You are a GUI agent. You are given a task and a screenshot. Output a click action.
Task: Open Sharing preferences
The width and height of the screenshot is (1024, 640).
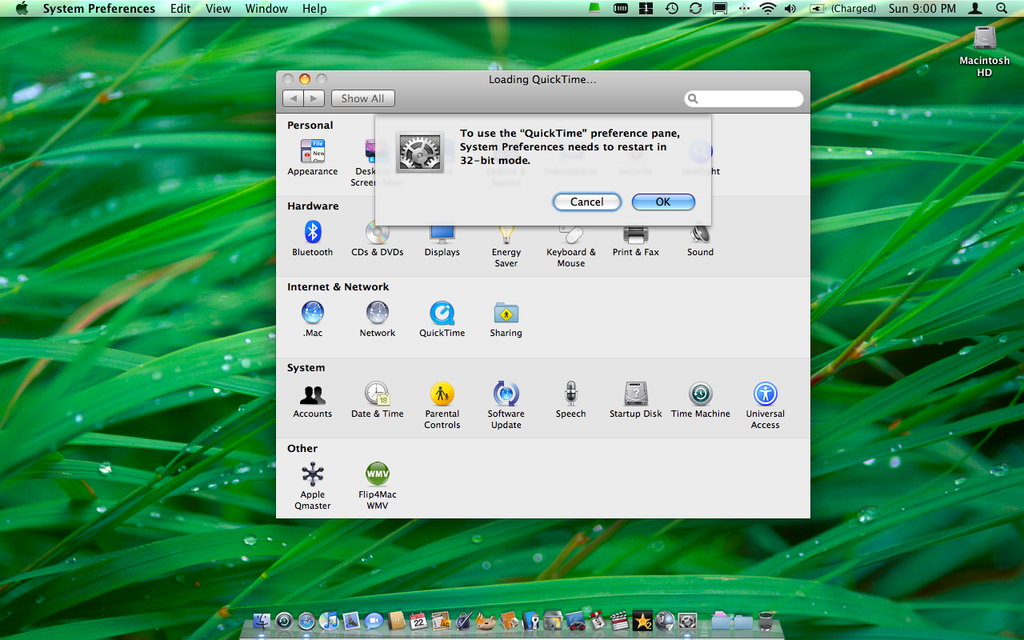[506, 319]
